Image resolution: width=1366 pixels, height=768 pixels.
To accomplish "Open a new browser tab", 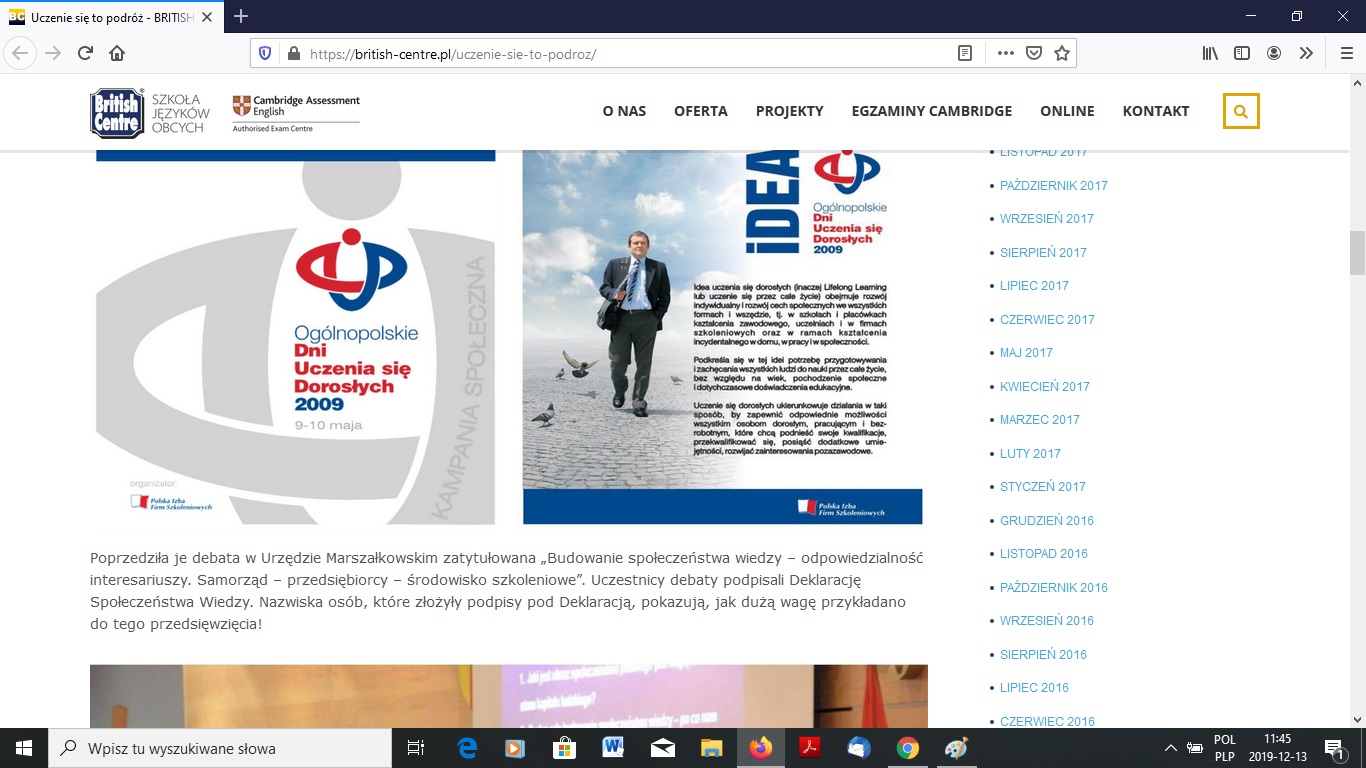I will [x=241, y=16].
